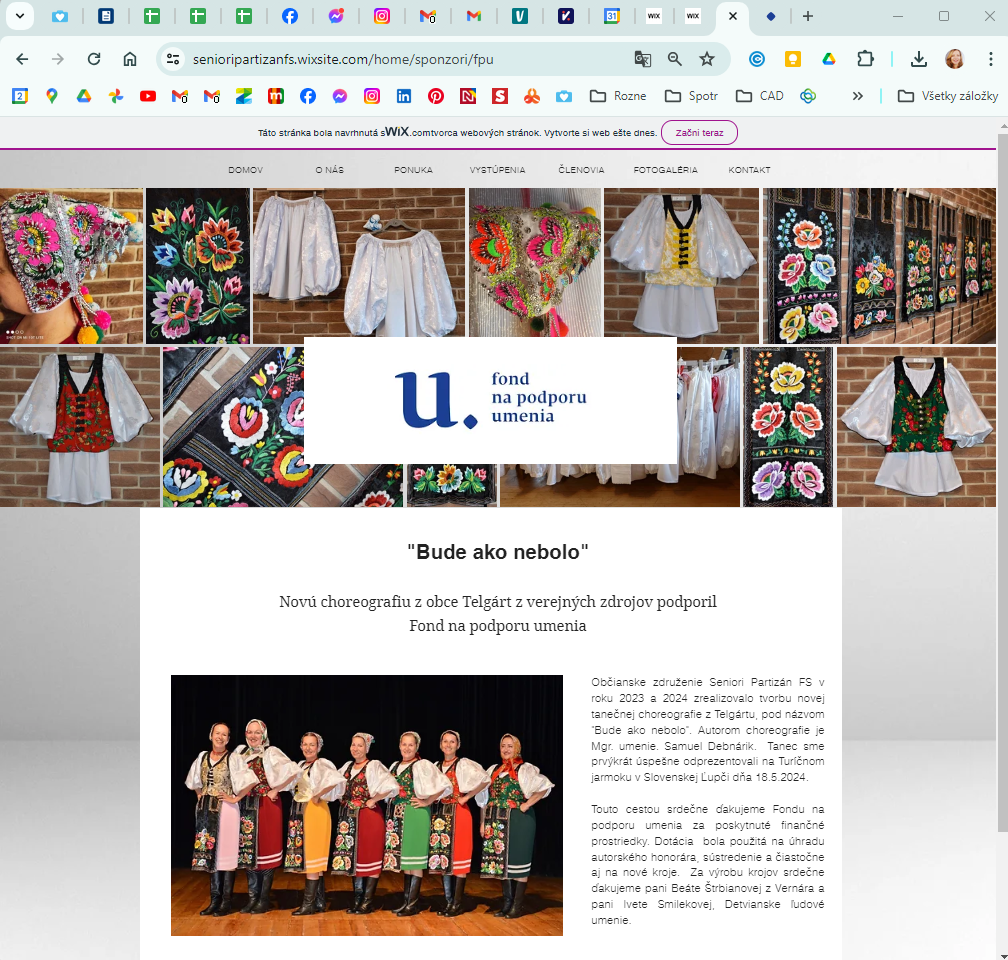Reload the current page
The height and width of the screenshot is (960, 1008).
click(x=94, y=59)
